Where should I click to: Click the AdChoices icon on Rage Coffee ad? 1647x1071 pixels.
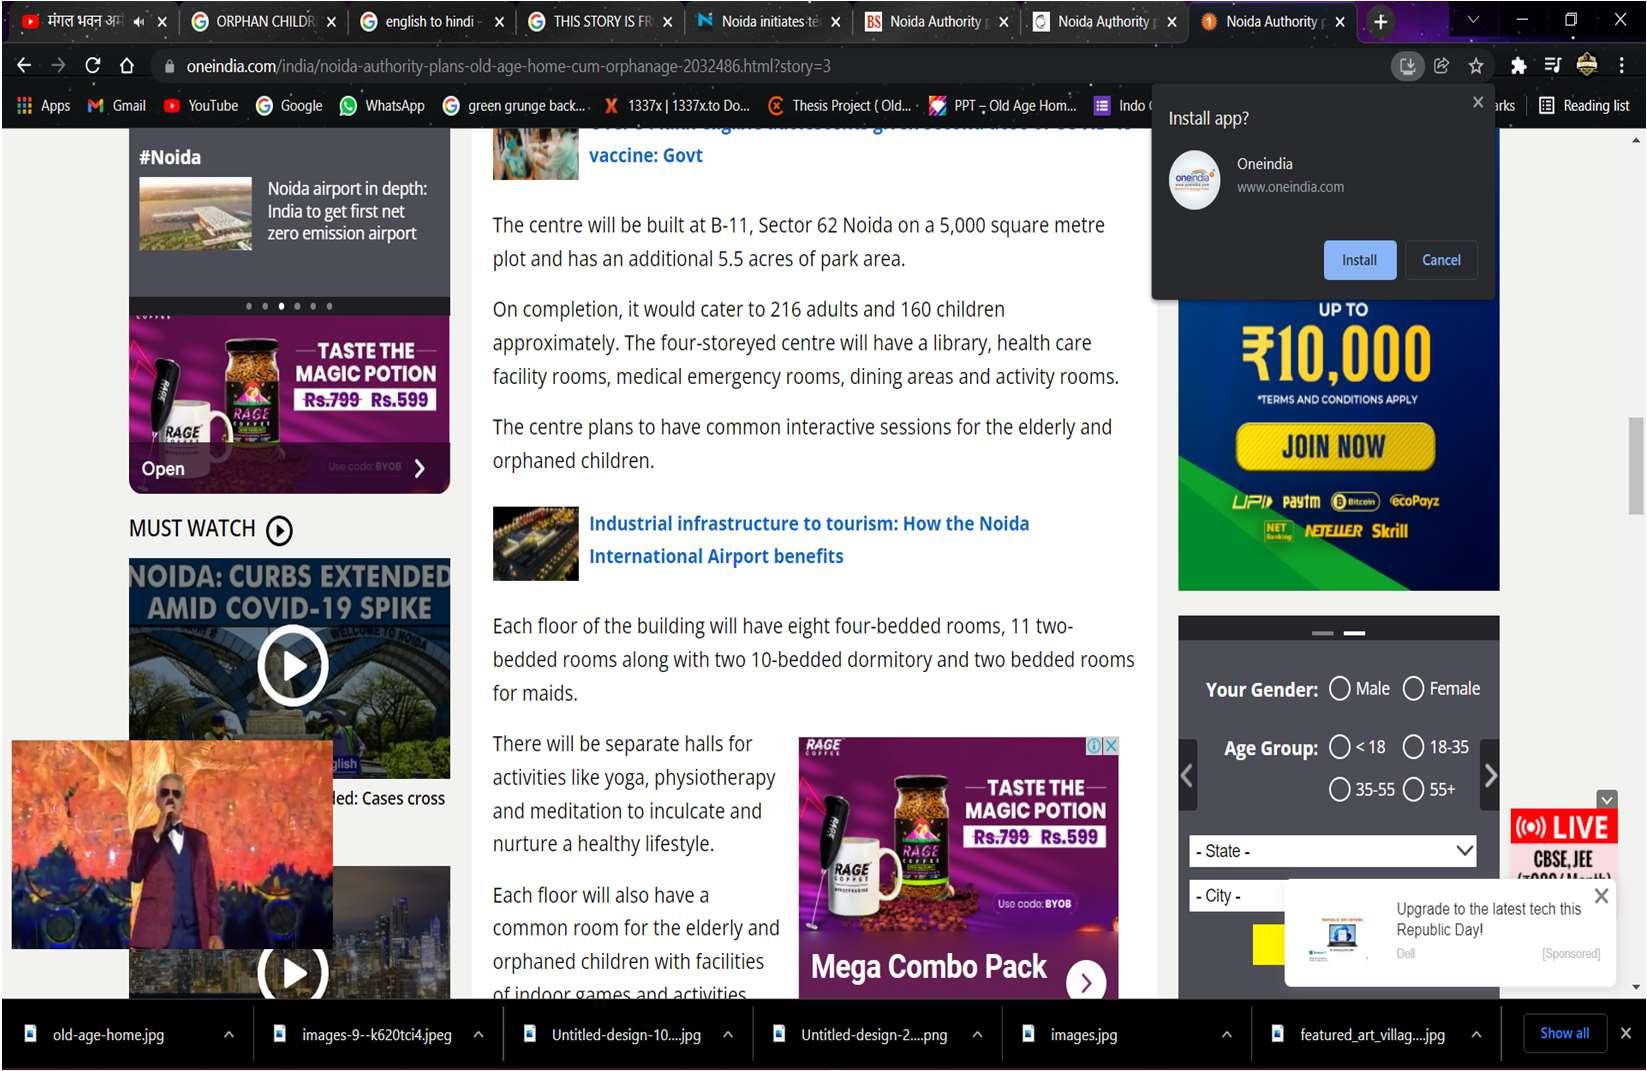pyautogui.click(x=1095, y=746)
